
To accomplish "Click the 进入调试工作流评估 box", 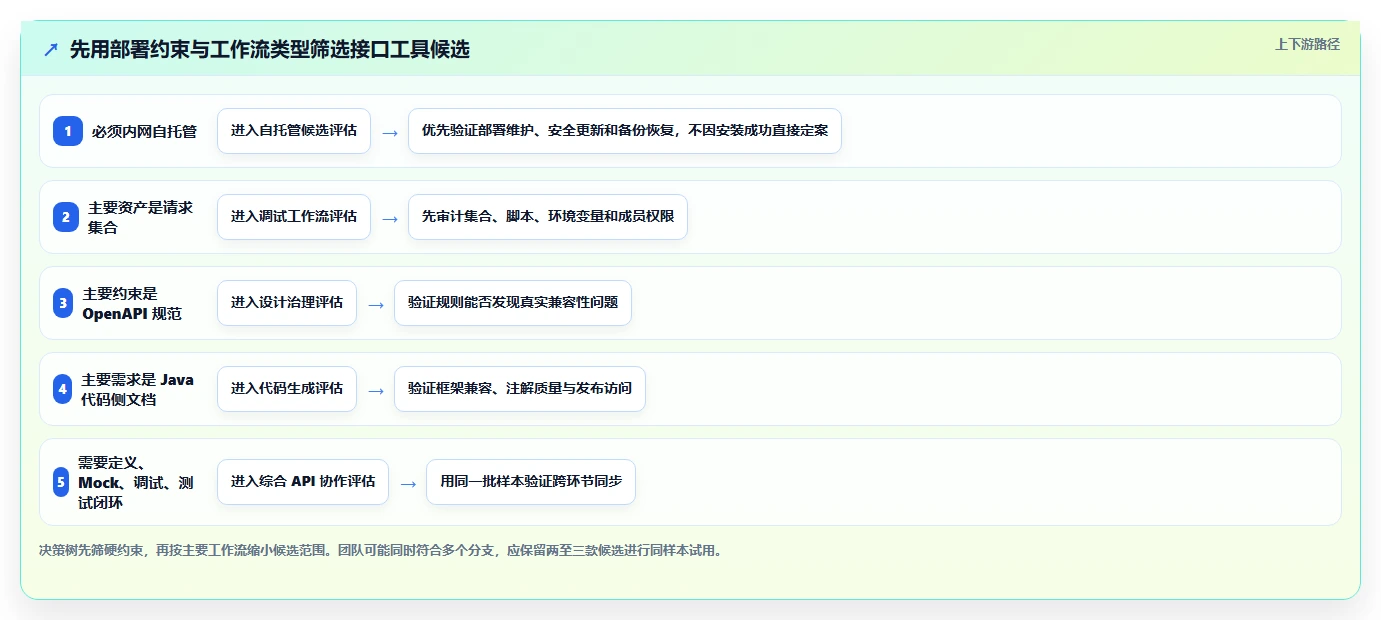I will [x=294, y=217].
